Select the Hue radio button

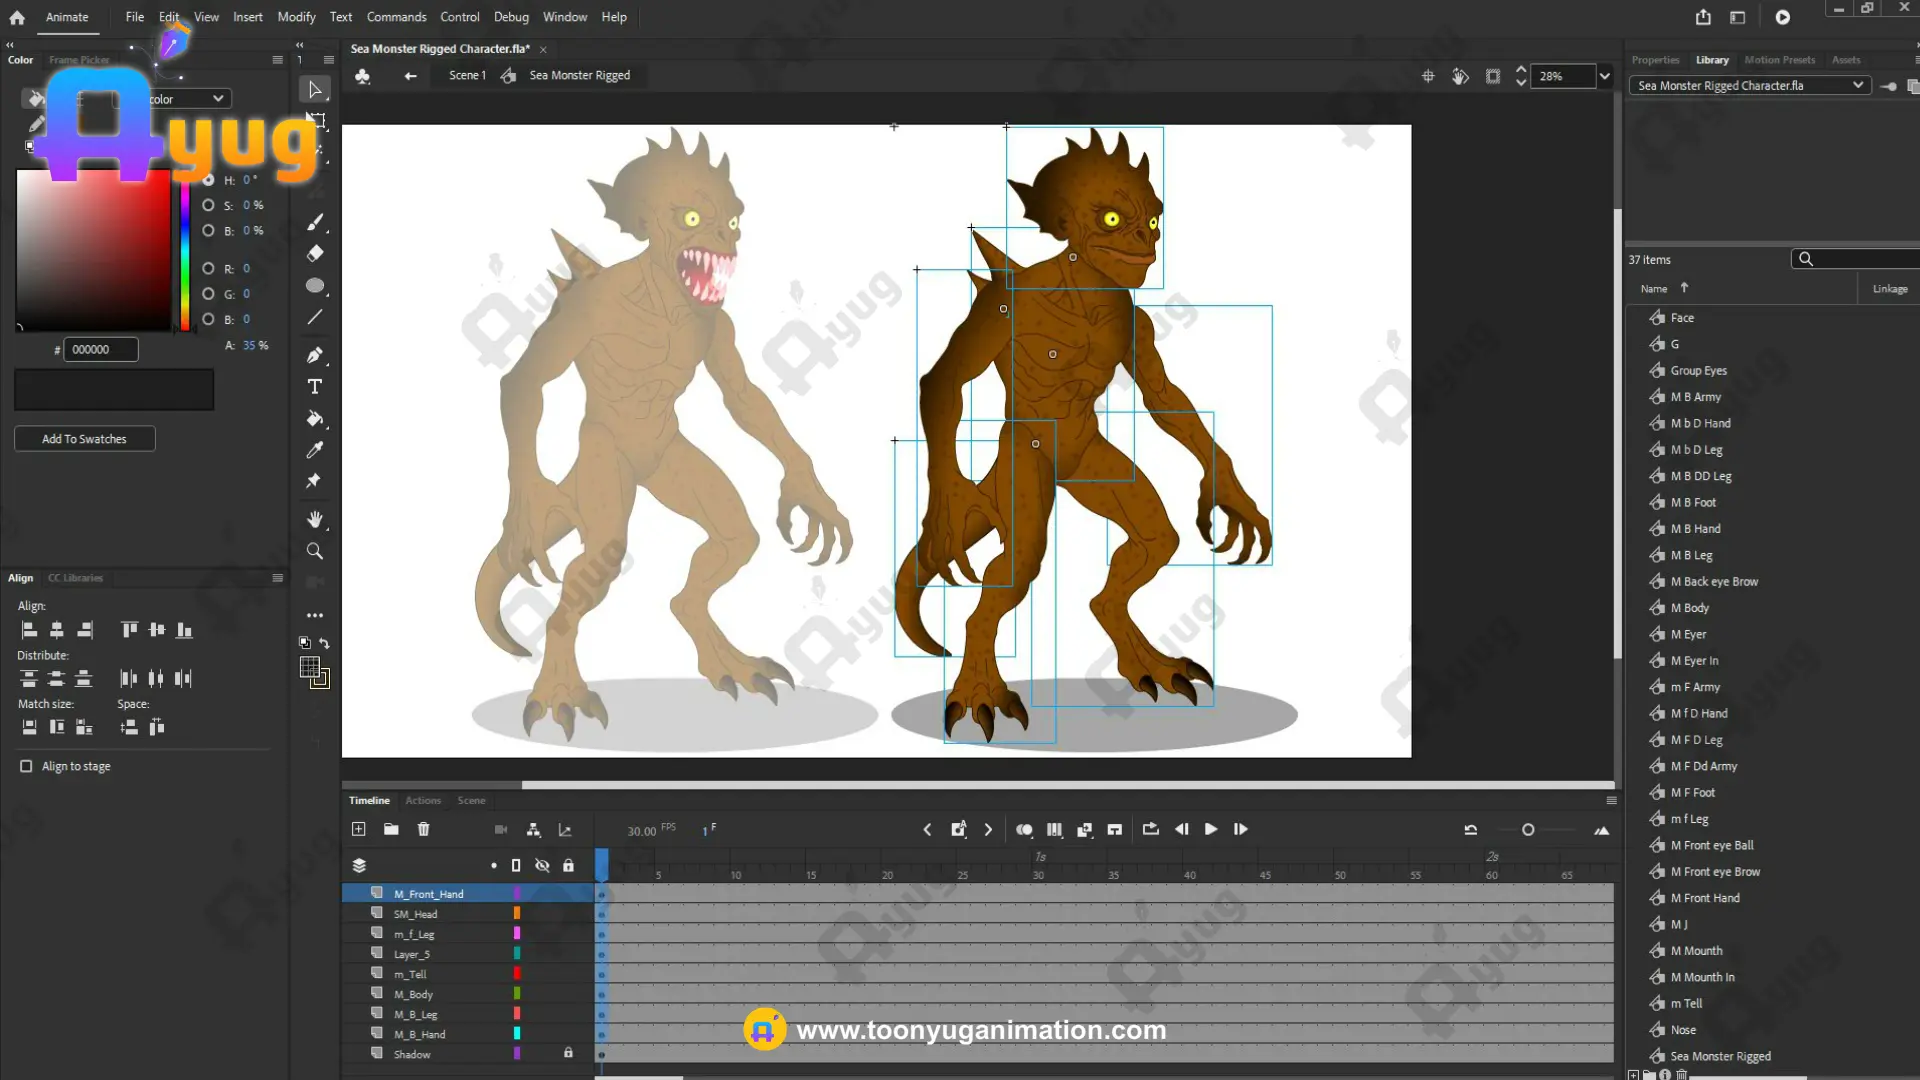pyautogui.click(x=208, y=180)
